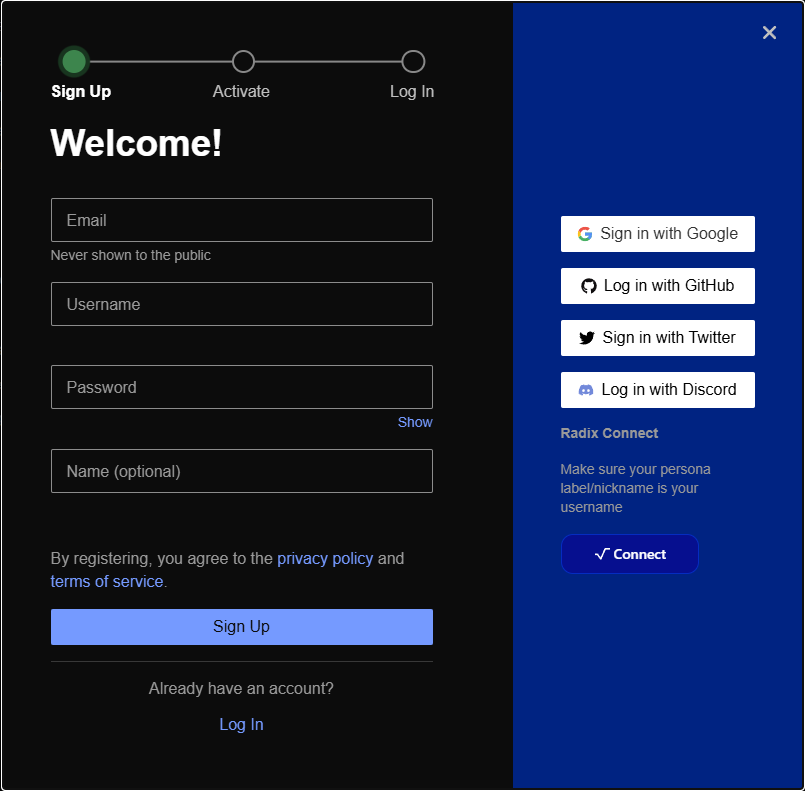Log in with GitHub
Screen dimensions: 805x791
(x=657, y=285)
